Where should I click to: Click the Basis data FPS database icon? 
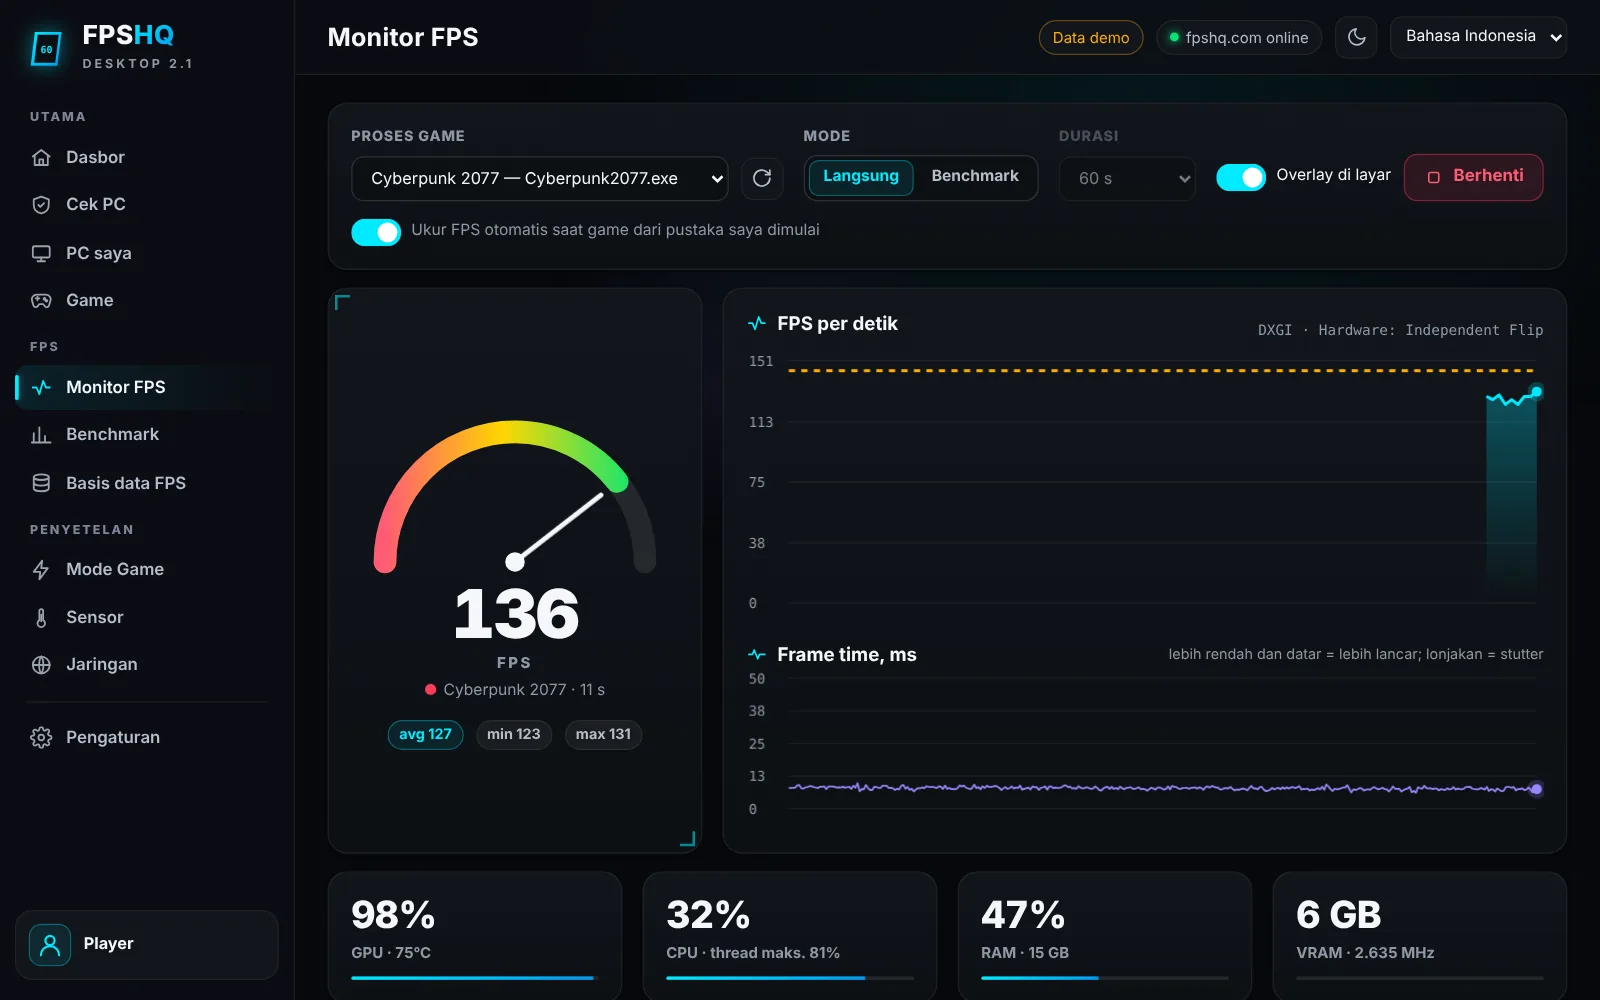click(41, 483)
